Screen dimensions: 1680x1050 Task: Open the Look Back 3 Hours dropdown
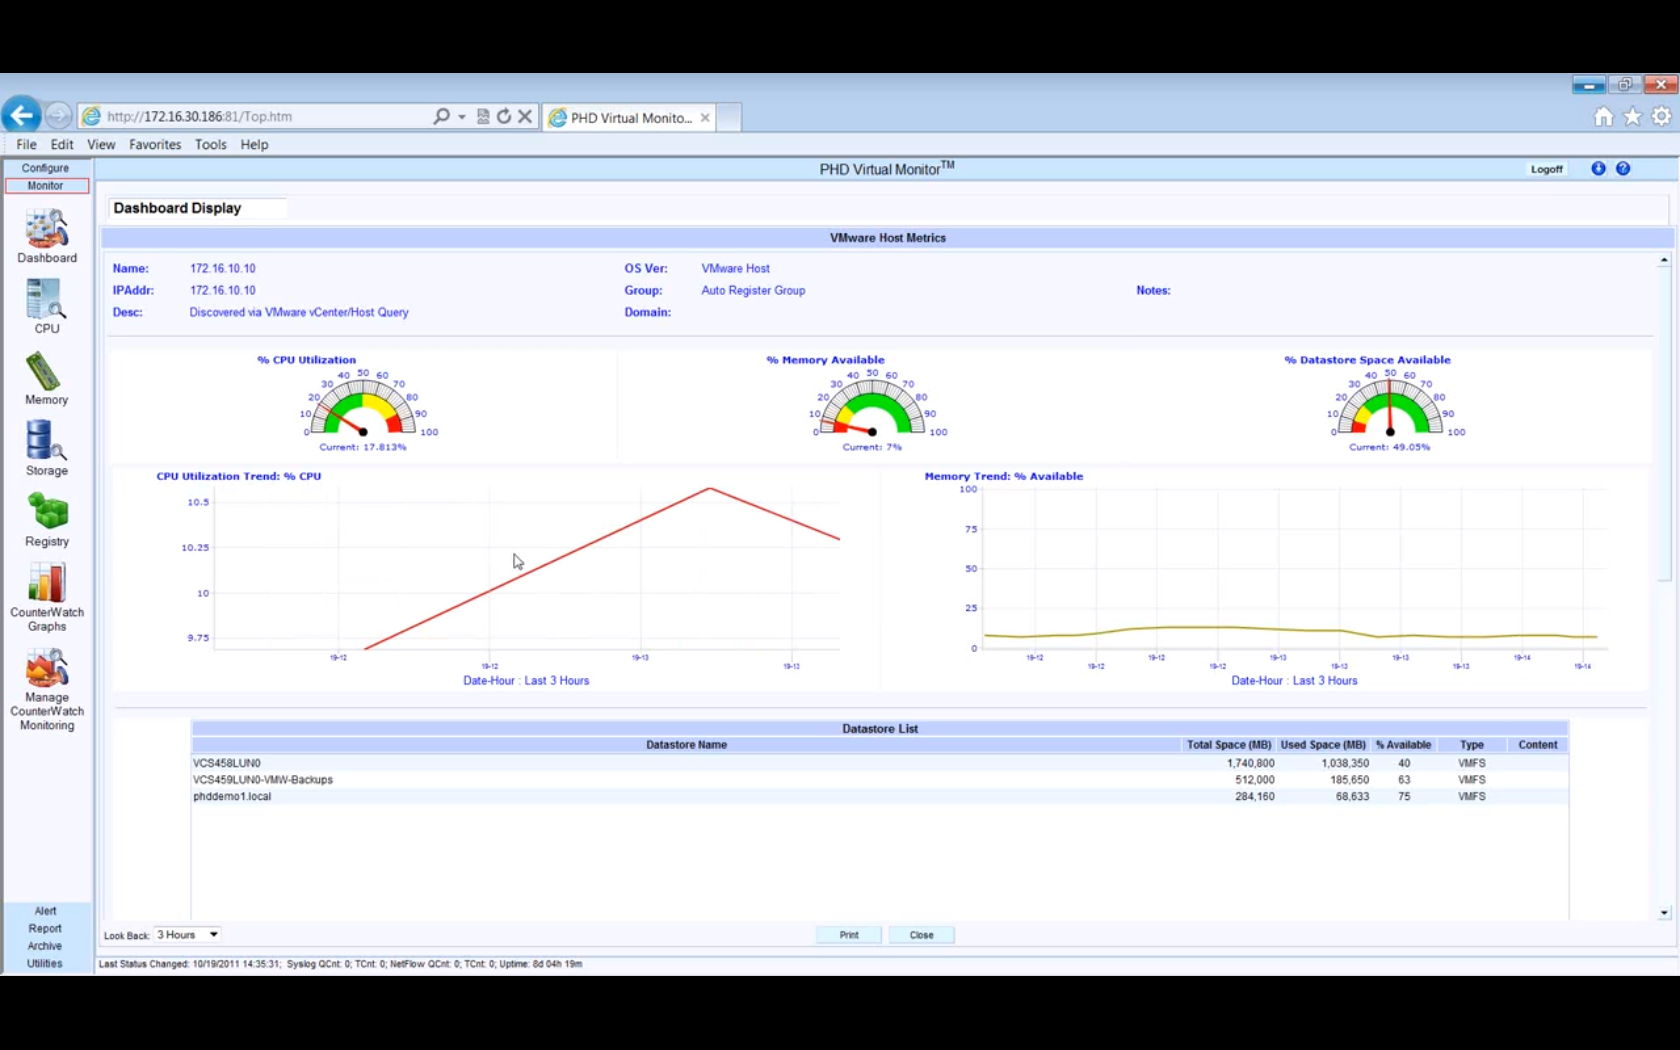[187, 935]
